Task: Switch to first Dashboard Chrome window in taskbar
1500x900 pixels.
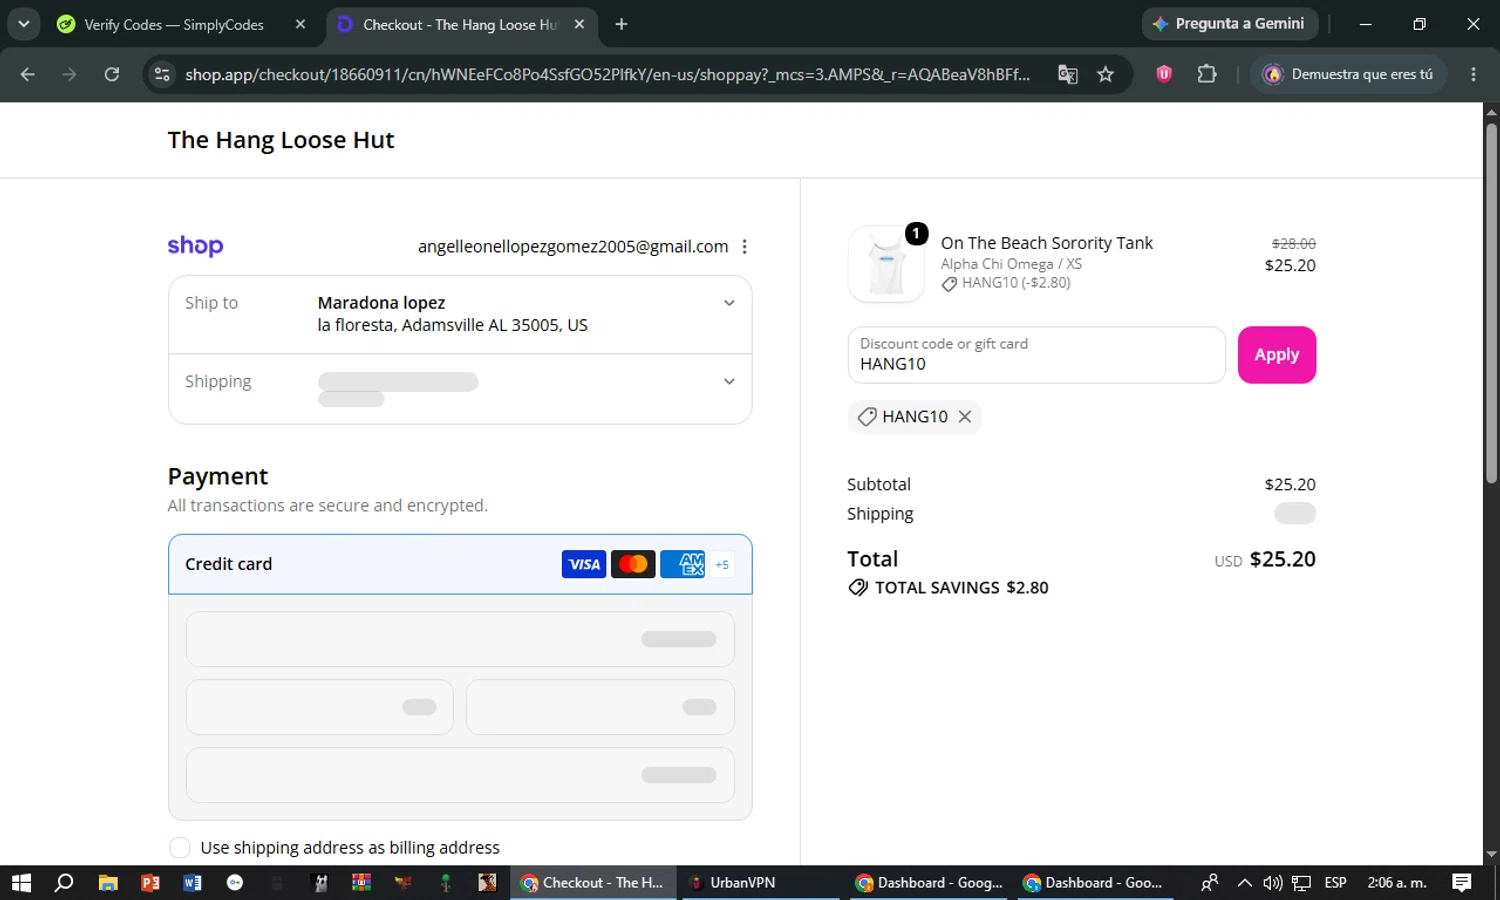Action: (930, 883)
